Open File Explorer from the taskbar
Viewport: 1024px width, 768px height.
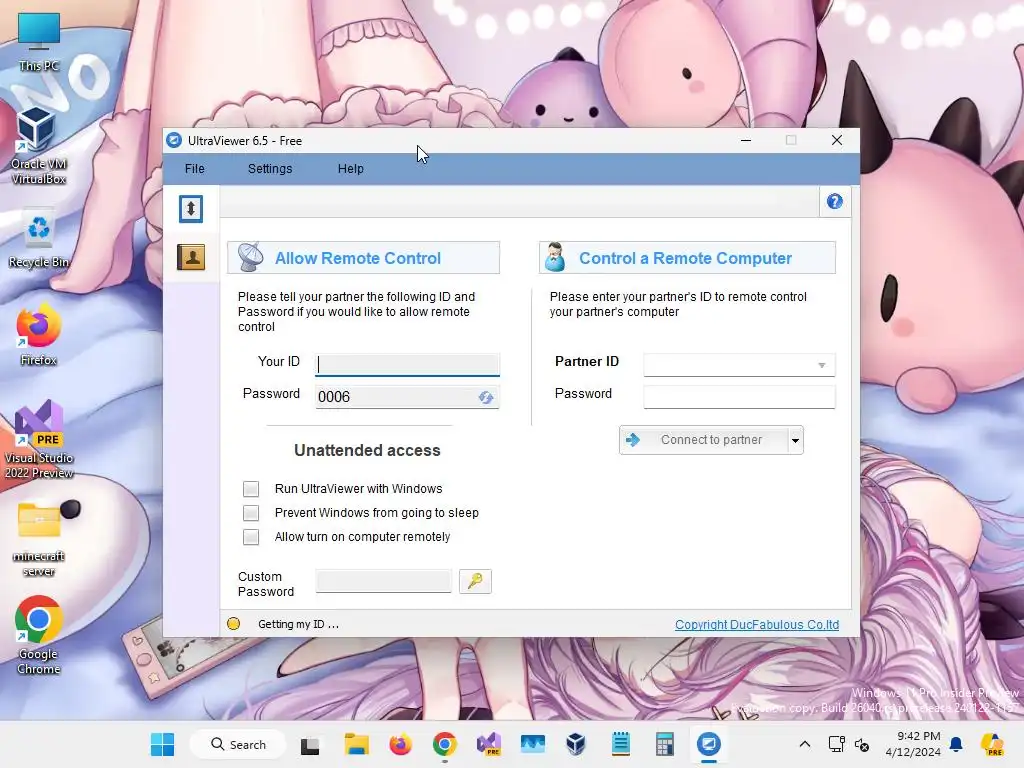357,744
